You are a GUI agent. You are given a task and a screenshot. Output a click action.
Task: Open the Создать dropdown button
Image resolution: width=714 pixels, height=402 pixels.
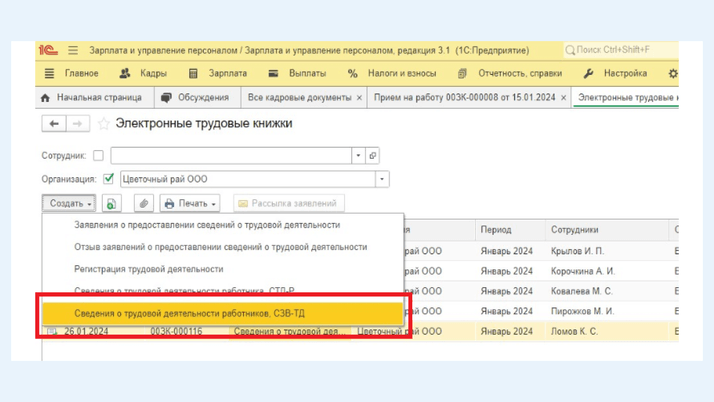coord(69,204)
